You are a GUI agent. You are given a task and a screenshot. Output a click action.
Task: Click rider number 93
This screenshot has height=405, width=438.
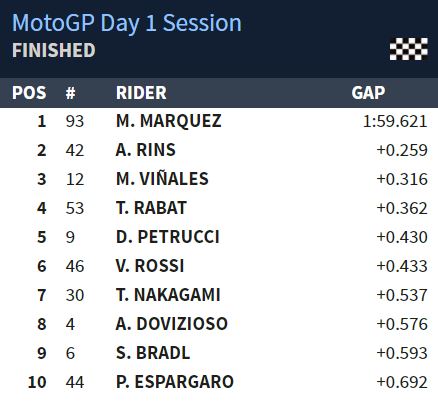[75, 121]
